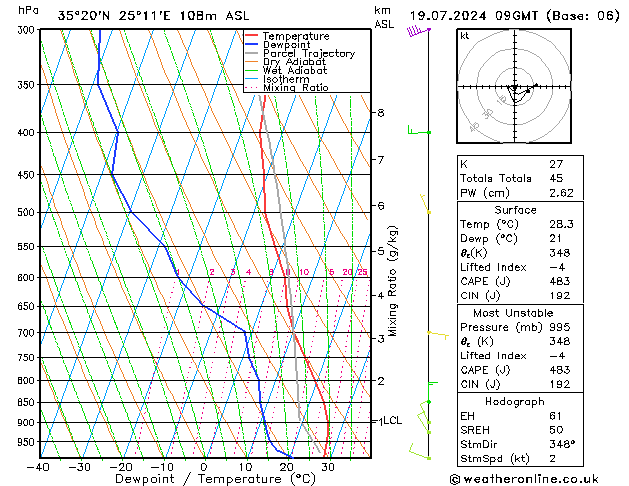Click the purple wind barb at 300 hPa
This screenshot has height=486, width=629.
pyautogui.click(x=418, y=31)
